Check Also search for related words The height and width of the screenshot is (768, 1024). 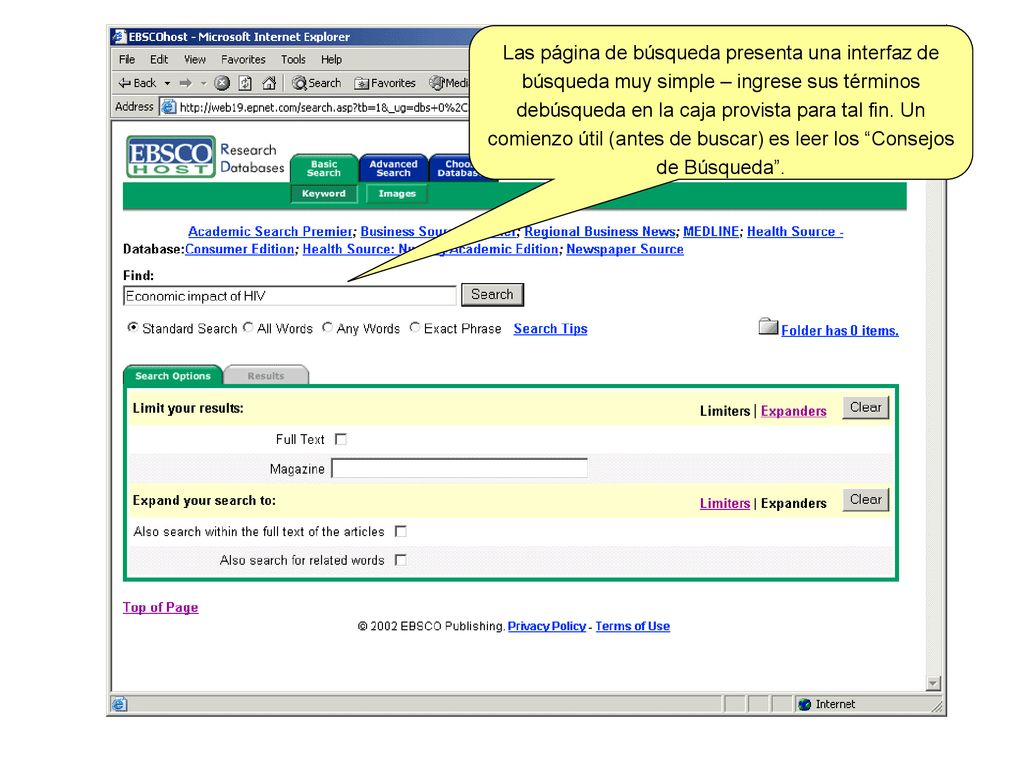400,560
